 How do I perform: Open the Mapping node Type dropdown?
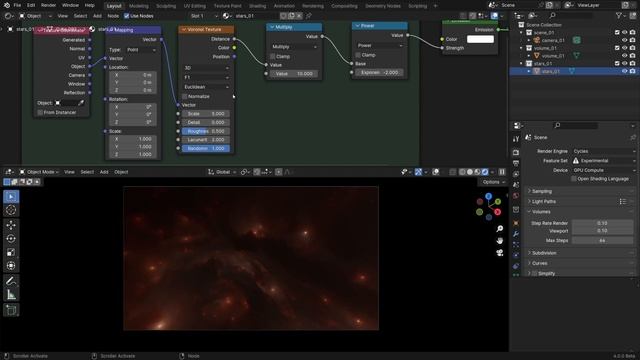click(141, 50)
